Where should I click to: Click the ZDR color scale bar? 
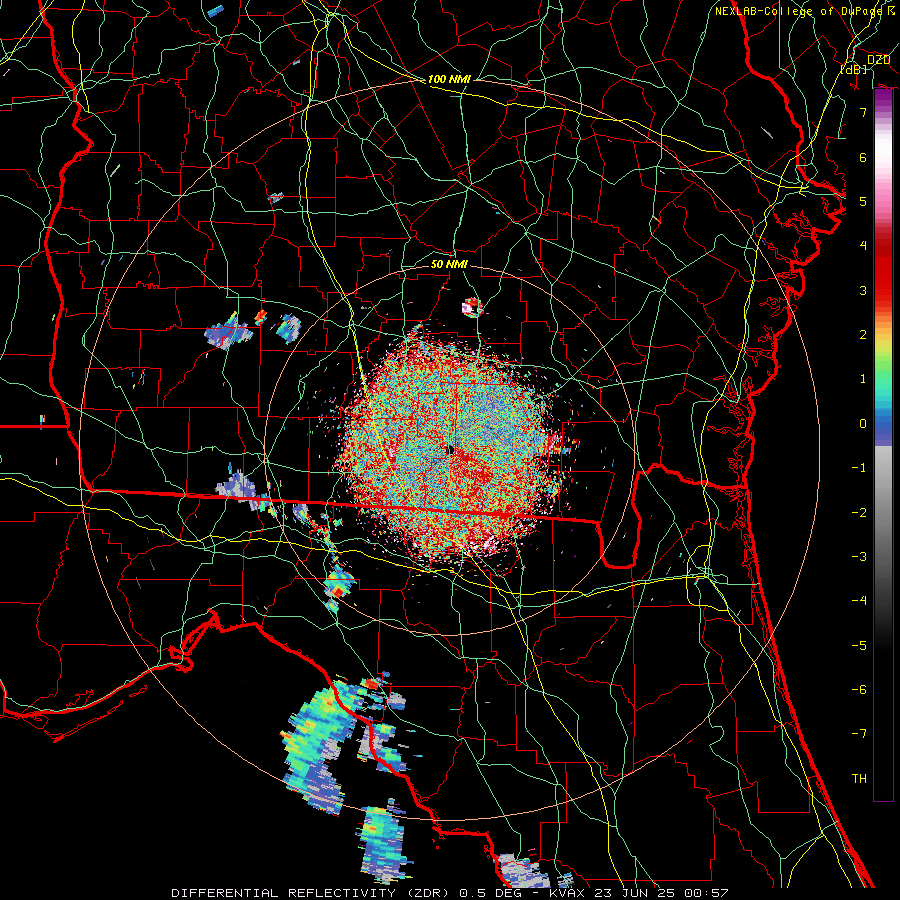883,445
